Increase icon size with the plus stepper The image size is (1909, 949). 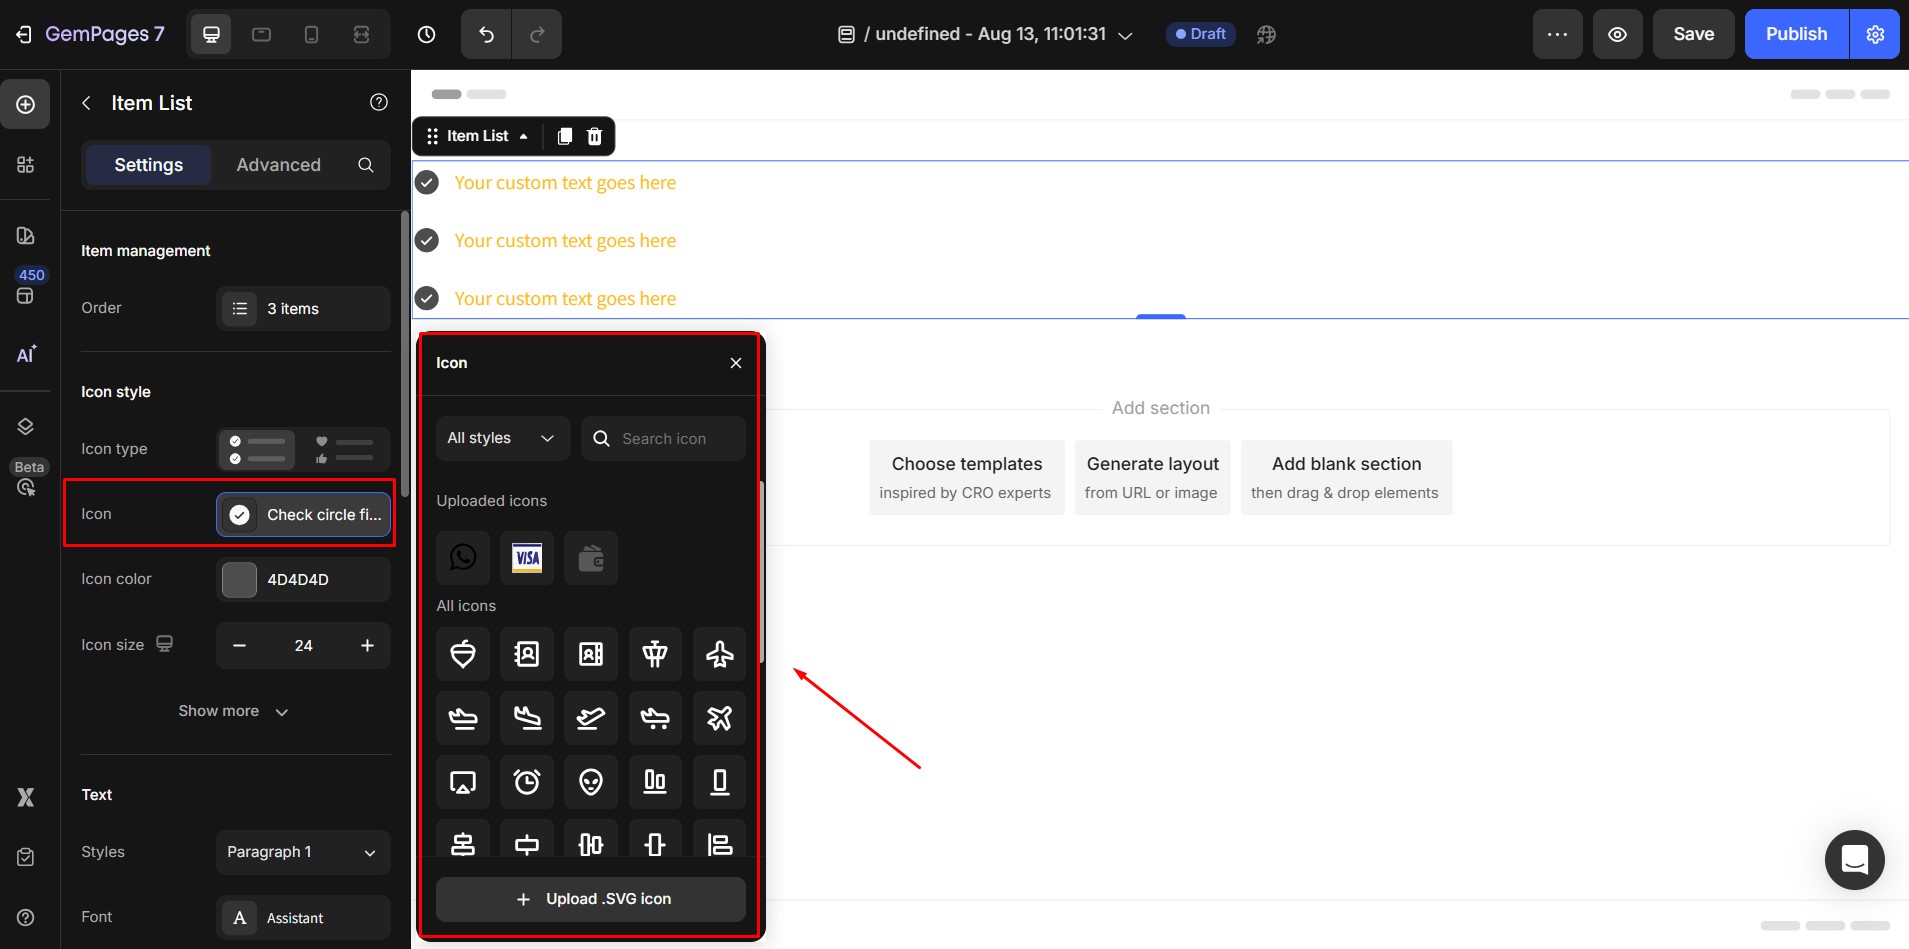(367, 645)
